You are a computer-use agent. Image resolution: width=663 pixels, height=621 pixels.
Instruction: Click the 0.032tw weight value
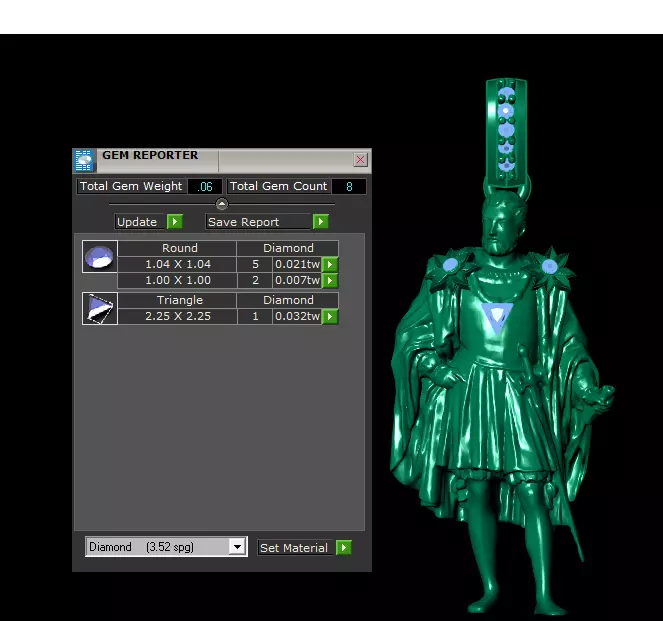297,316
